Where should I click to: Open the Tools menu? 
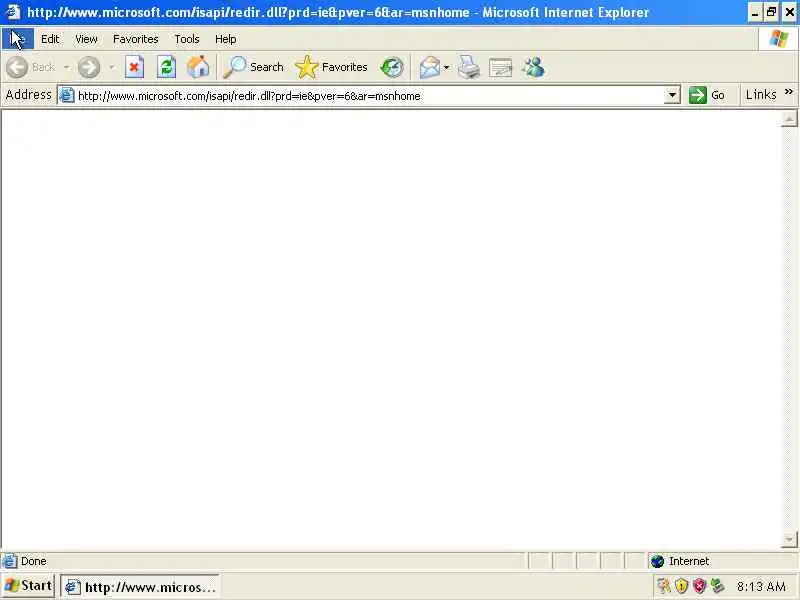tap(187, 39)
